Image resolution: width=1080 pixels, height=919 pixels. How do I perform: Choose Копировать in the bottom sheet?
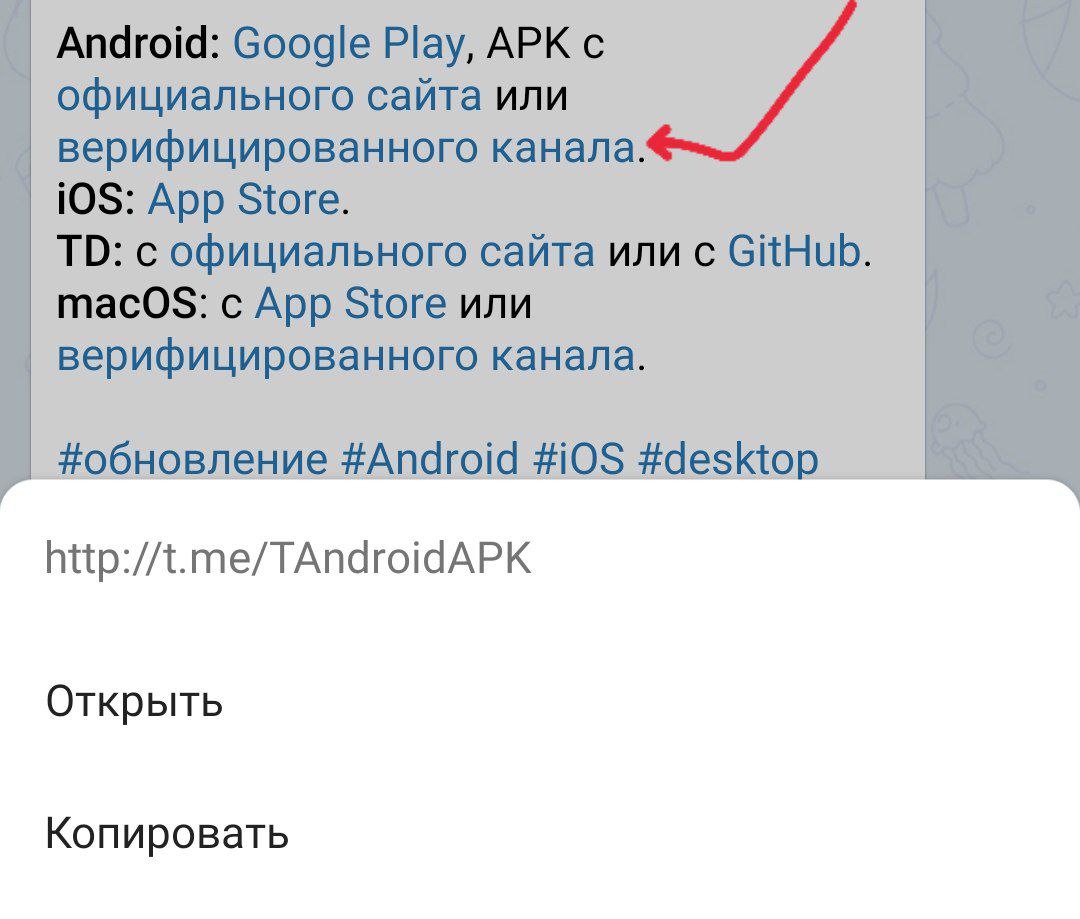(x=540, y=833)
